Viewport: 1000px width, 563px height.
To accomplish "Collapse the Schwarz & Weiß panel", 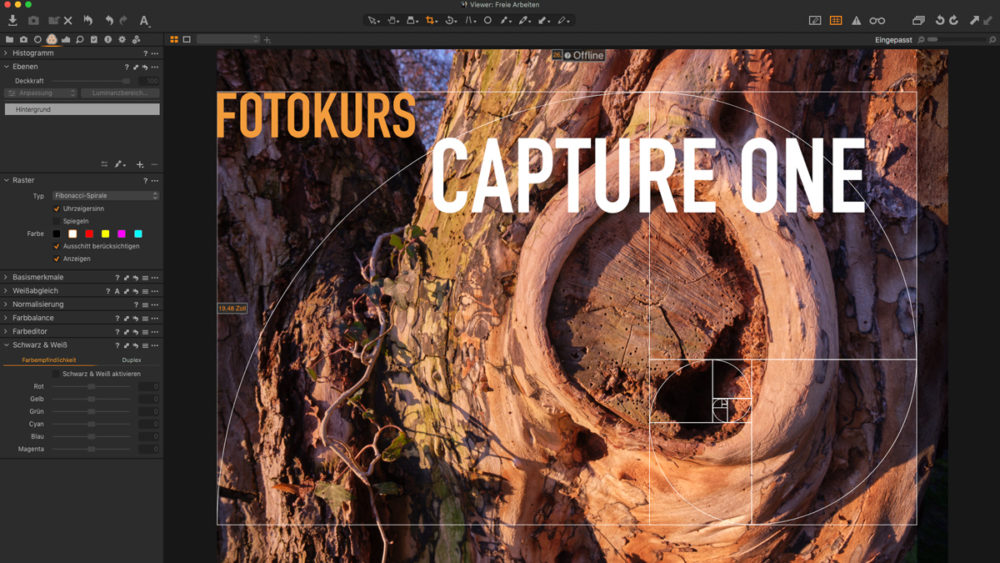I will (6, 345).
